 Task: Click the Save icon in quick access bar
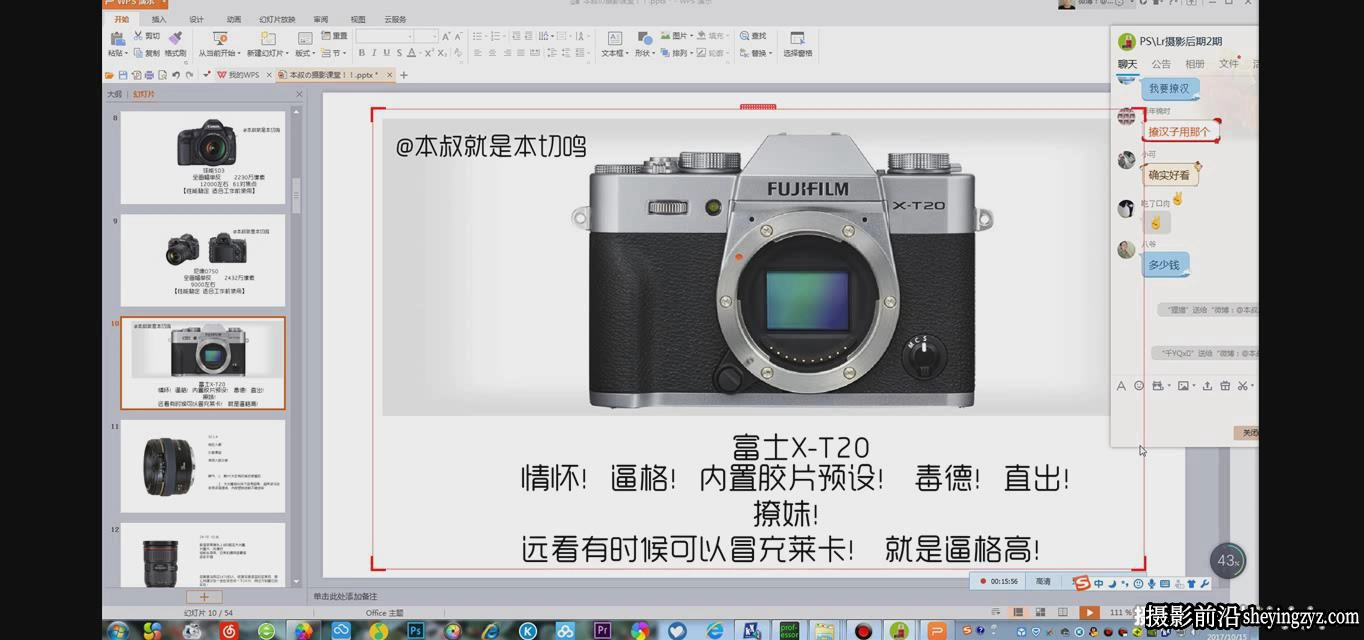(123, 75)
